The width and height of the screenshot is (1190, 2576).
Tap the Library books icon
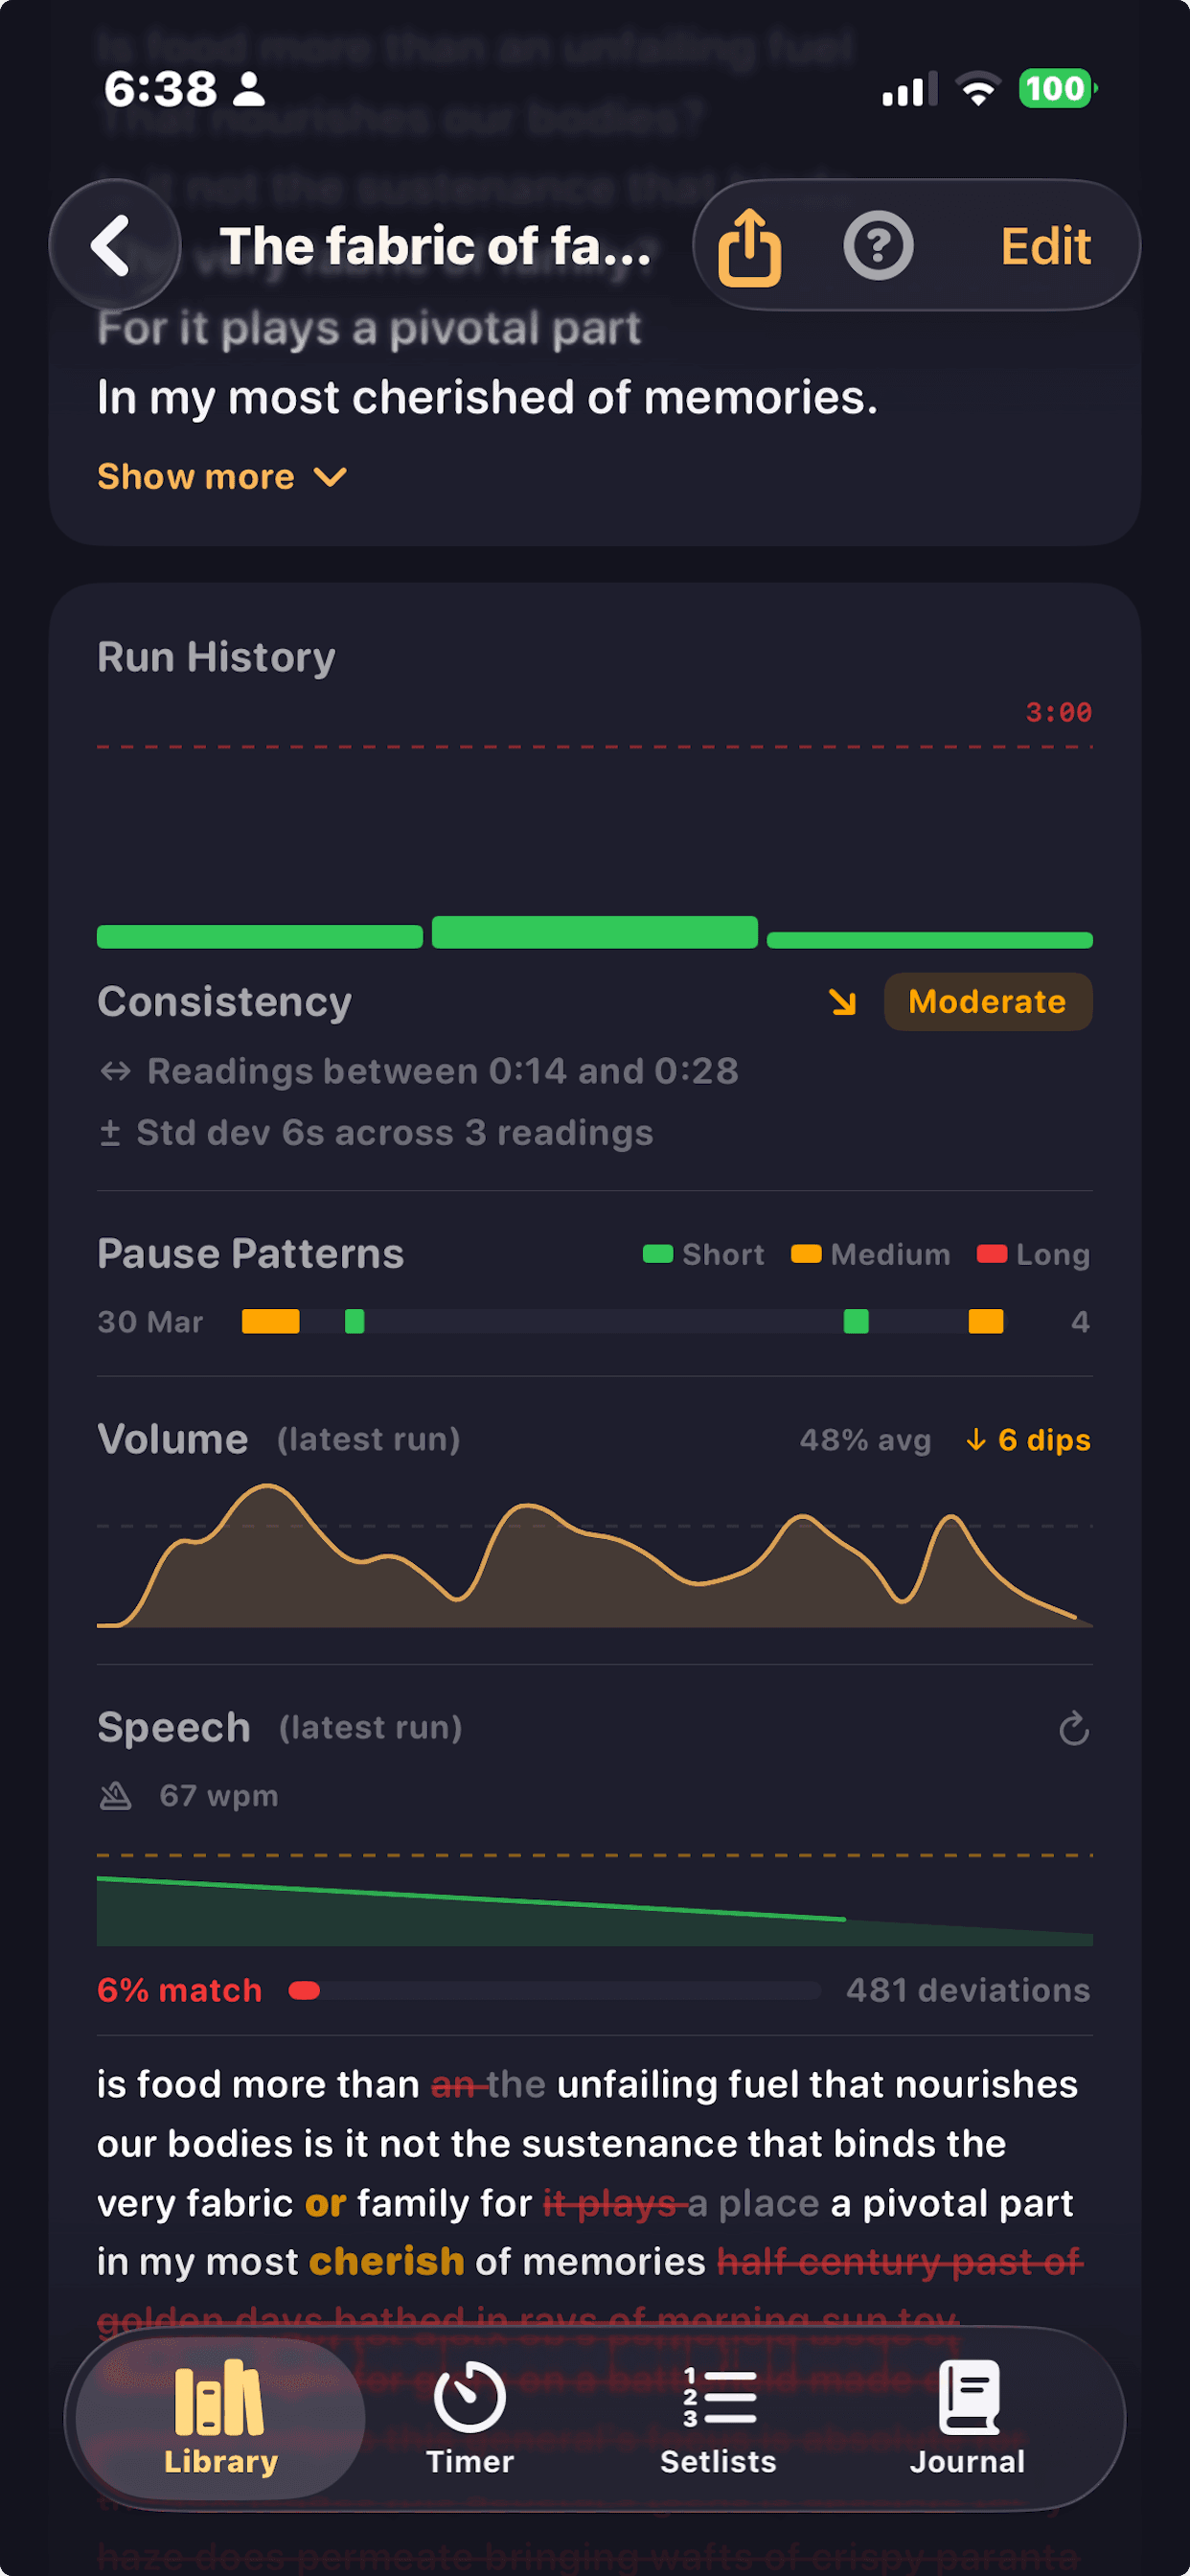[219, 2398]
